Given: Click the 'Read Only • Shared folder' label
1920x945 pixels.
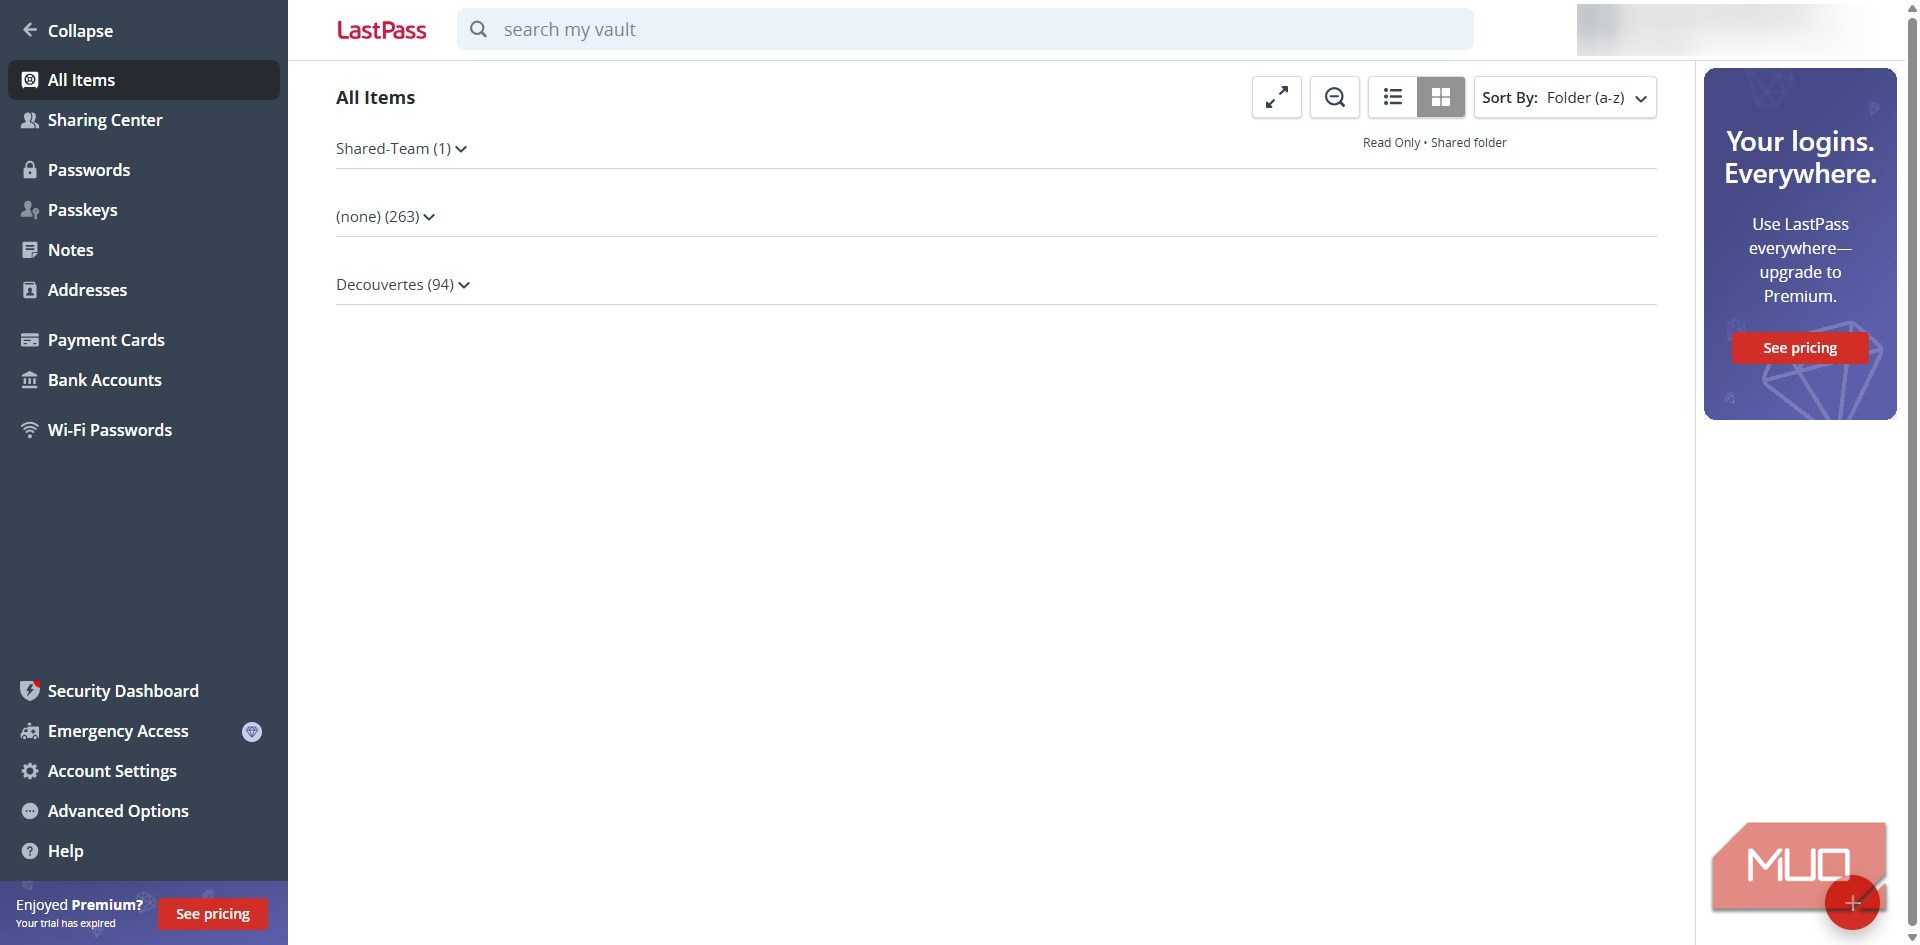Looking at the screenshot, I should pos(1434,143).
